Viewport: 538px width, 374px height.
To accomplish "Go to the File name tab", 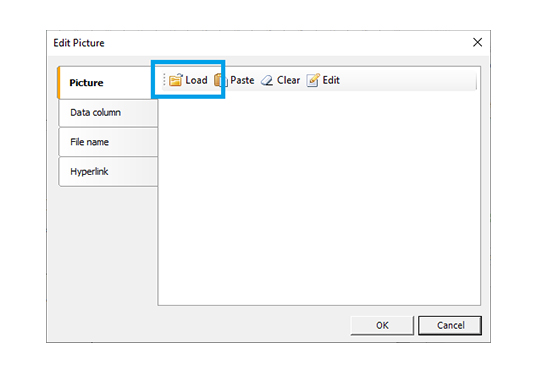I will [108, 142].
